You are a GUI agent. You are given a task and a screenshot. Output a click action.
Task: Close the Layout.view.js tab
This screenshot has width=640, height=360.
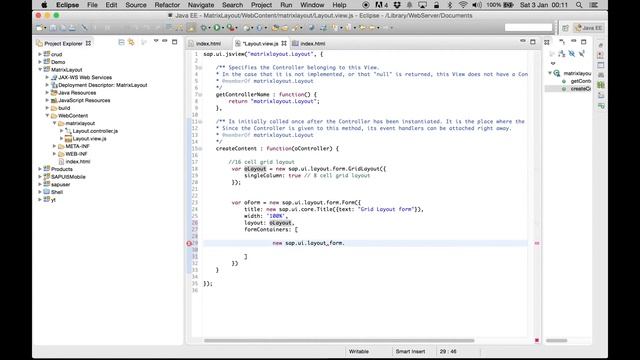pyautogui.click(x=284, y=43)
